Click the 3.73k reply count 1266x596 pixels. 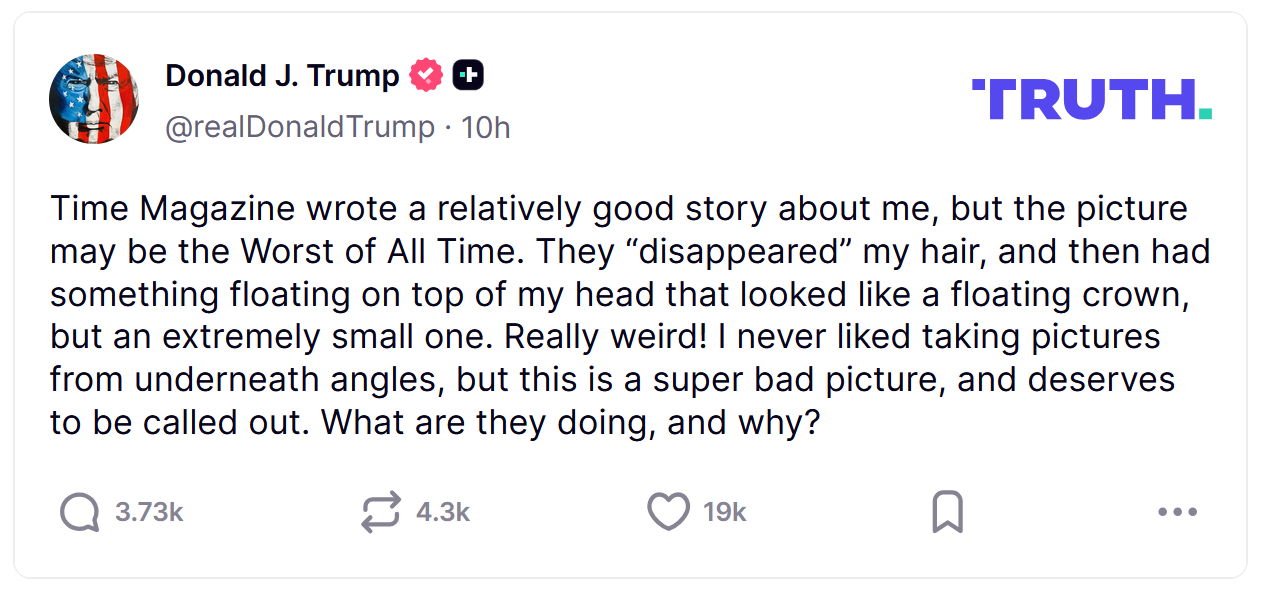(x=149, y=513)
